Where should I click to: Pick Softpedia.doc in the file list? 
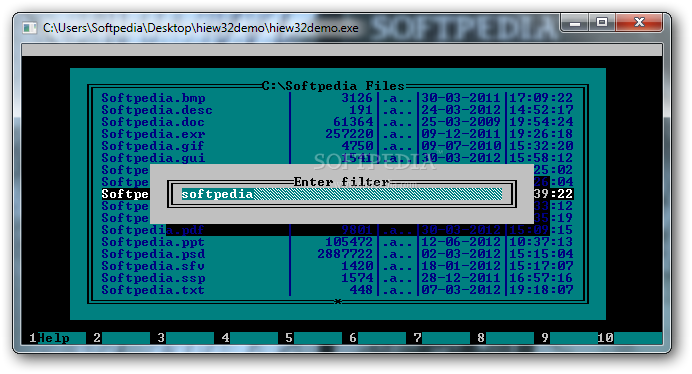pos(153,122)
